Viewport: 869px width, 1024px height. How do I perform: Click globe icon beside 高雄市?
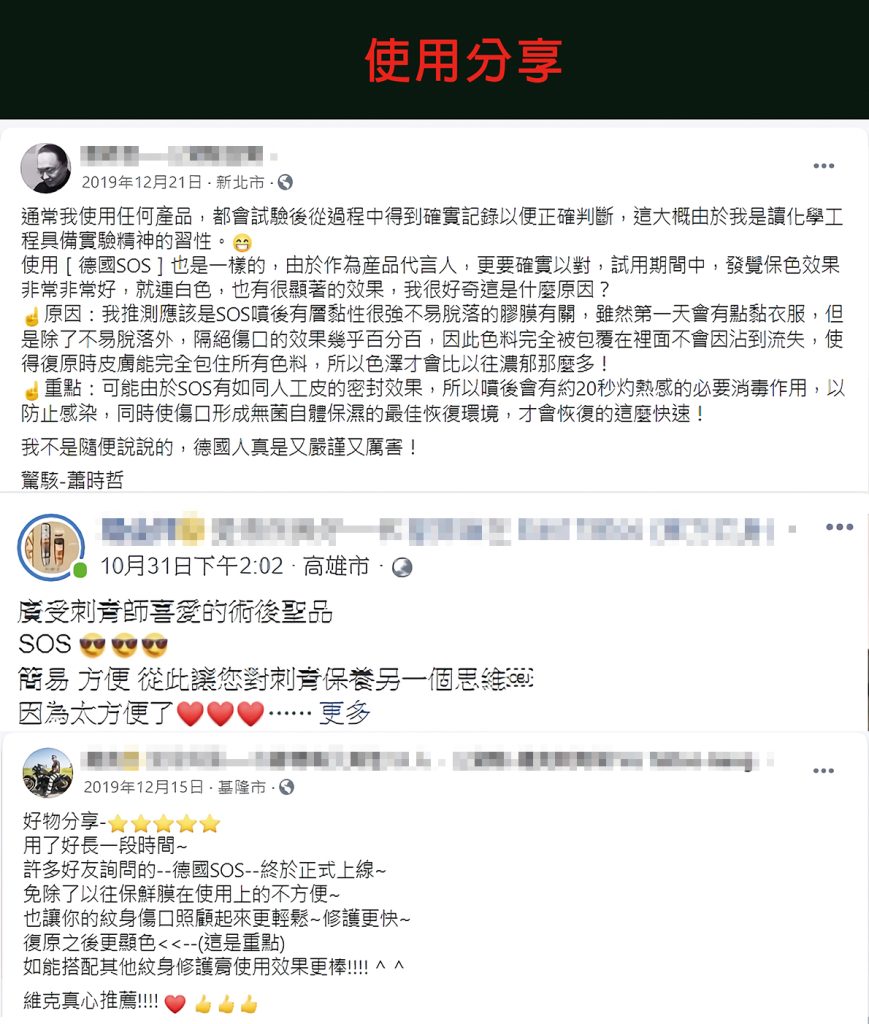[402, 568]
